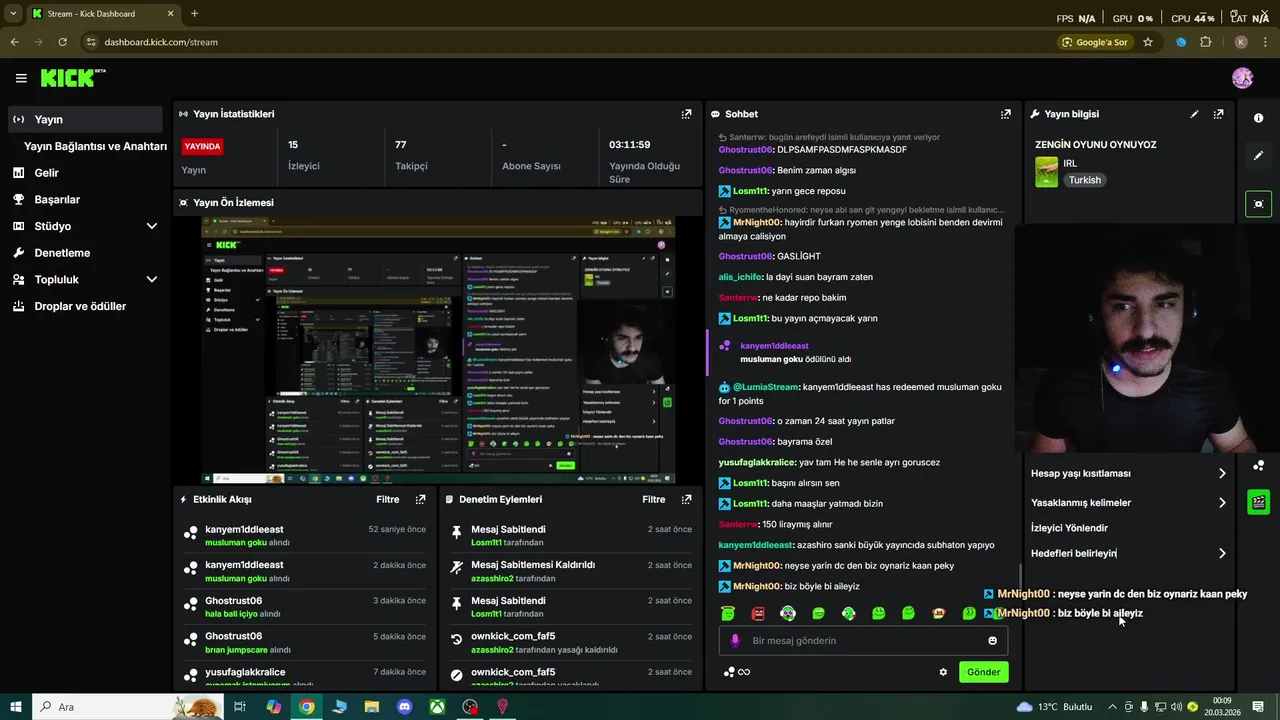This screenshot has height=720, width=1280.
Task: Click the Chrome address bar URL
Action: point(161,42)
